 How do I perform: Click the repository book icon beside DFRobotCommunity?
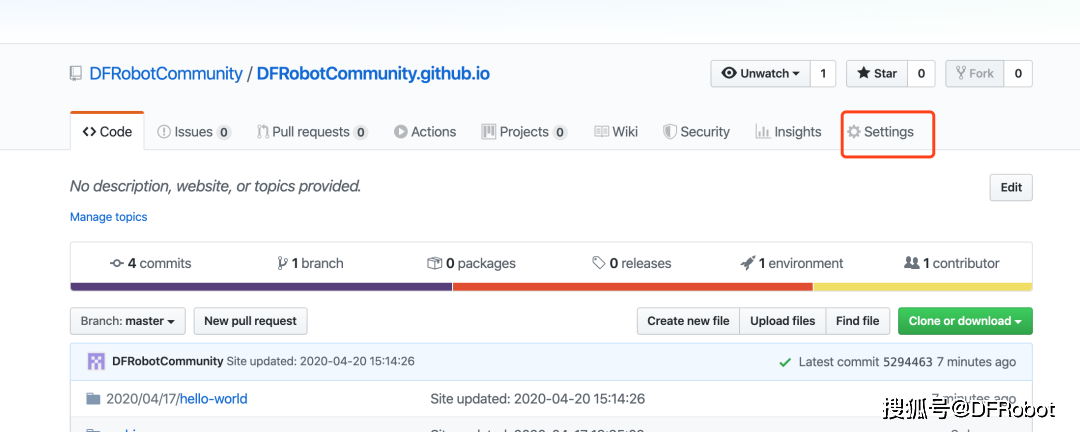(x=76, y=74)
